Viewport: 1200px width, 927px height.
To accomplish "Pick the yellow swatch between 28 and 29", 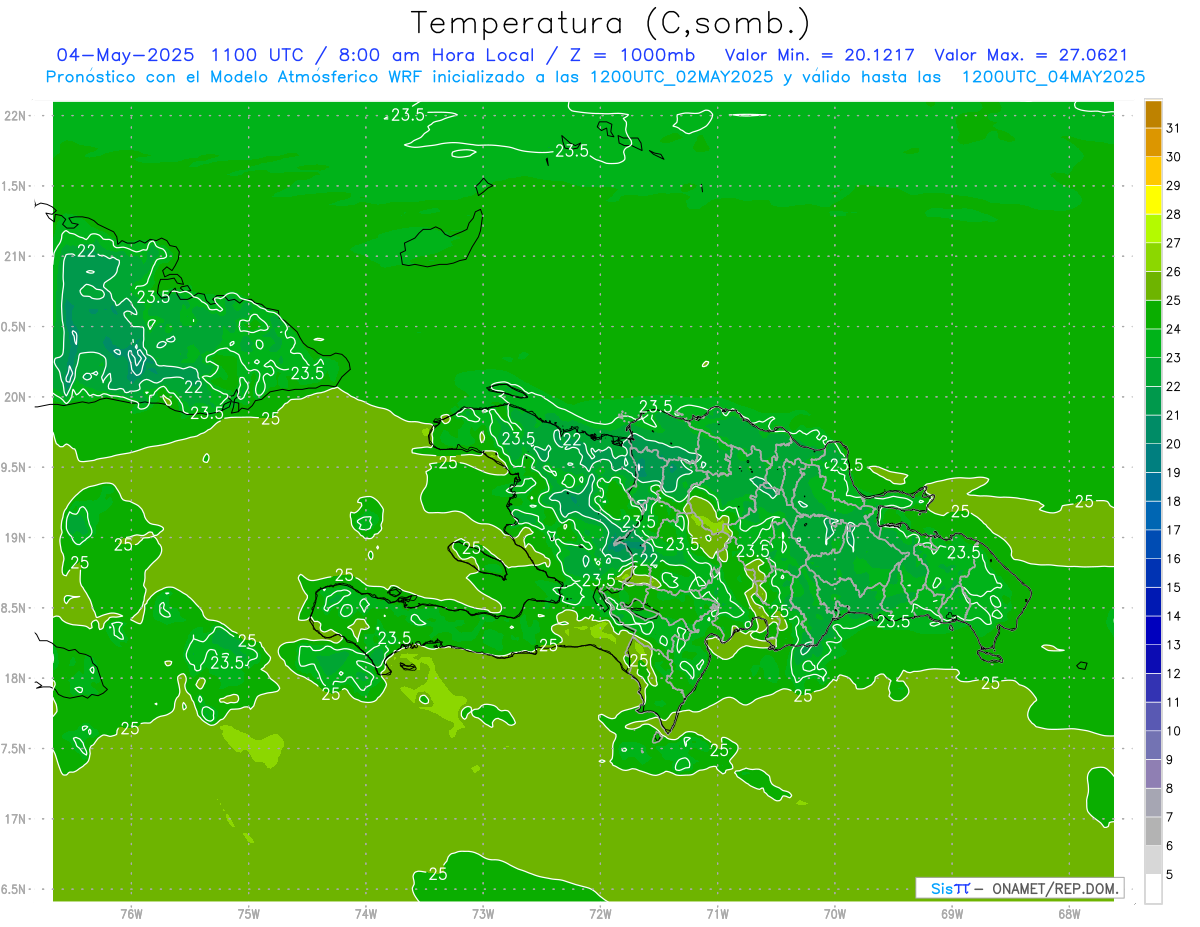I will coord(1153,200).
